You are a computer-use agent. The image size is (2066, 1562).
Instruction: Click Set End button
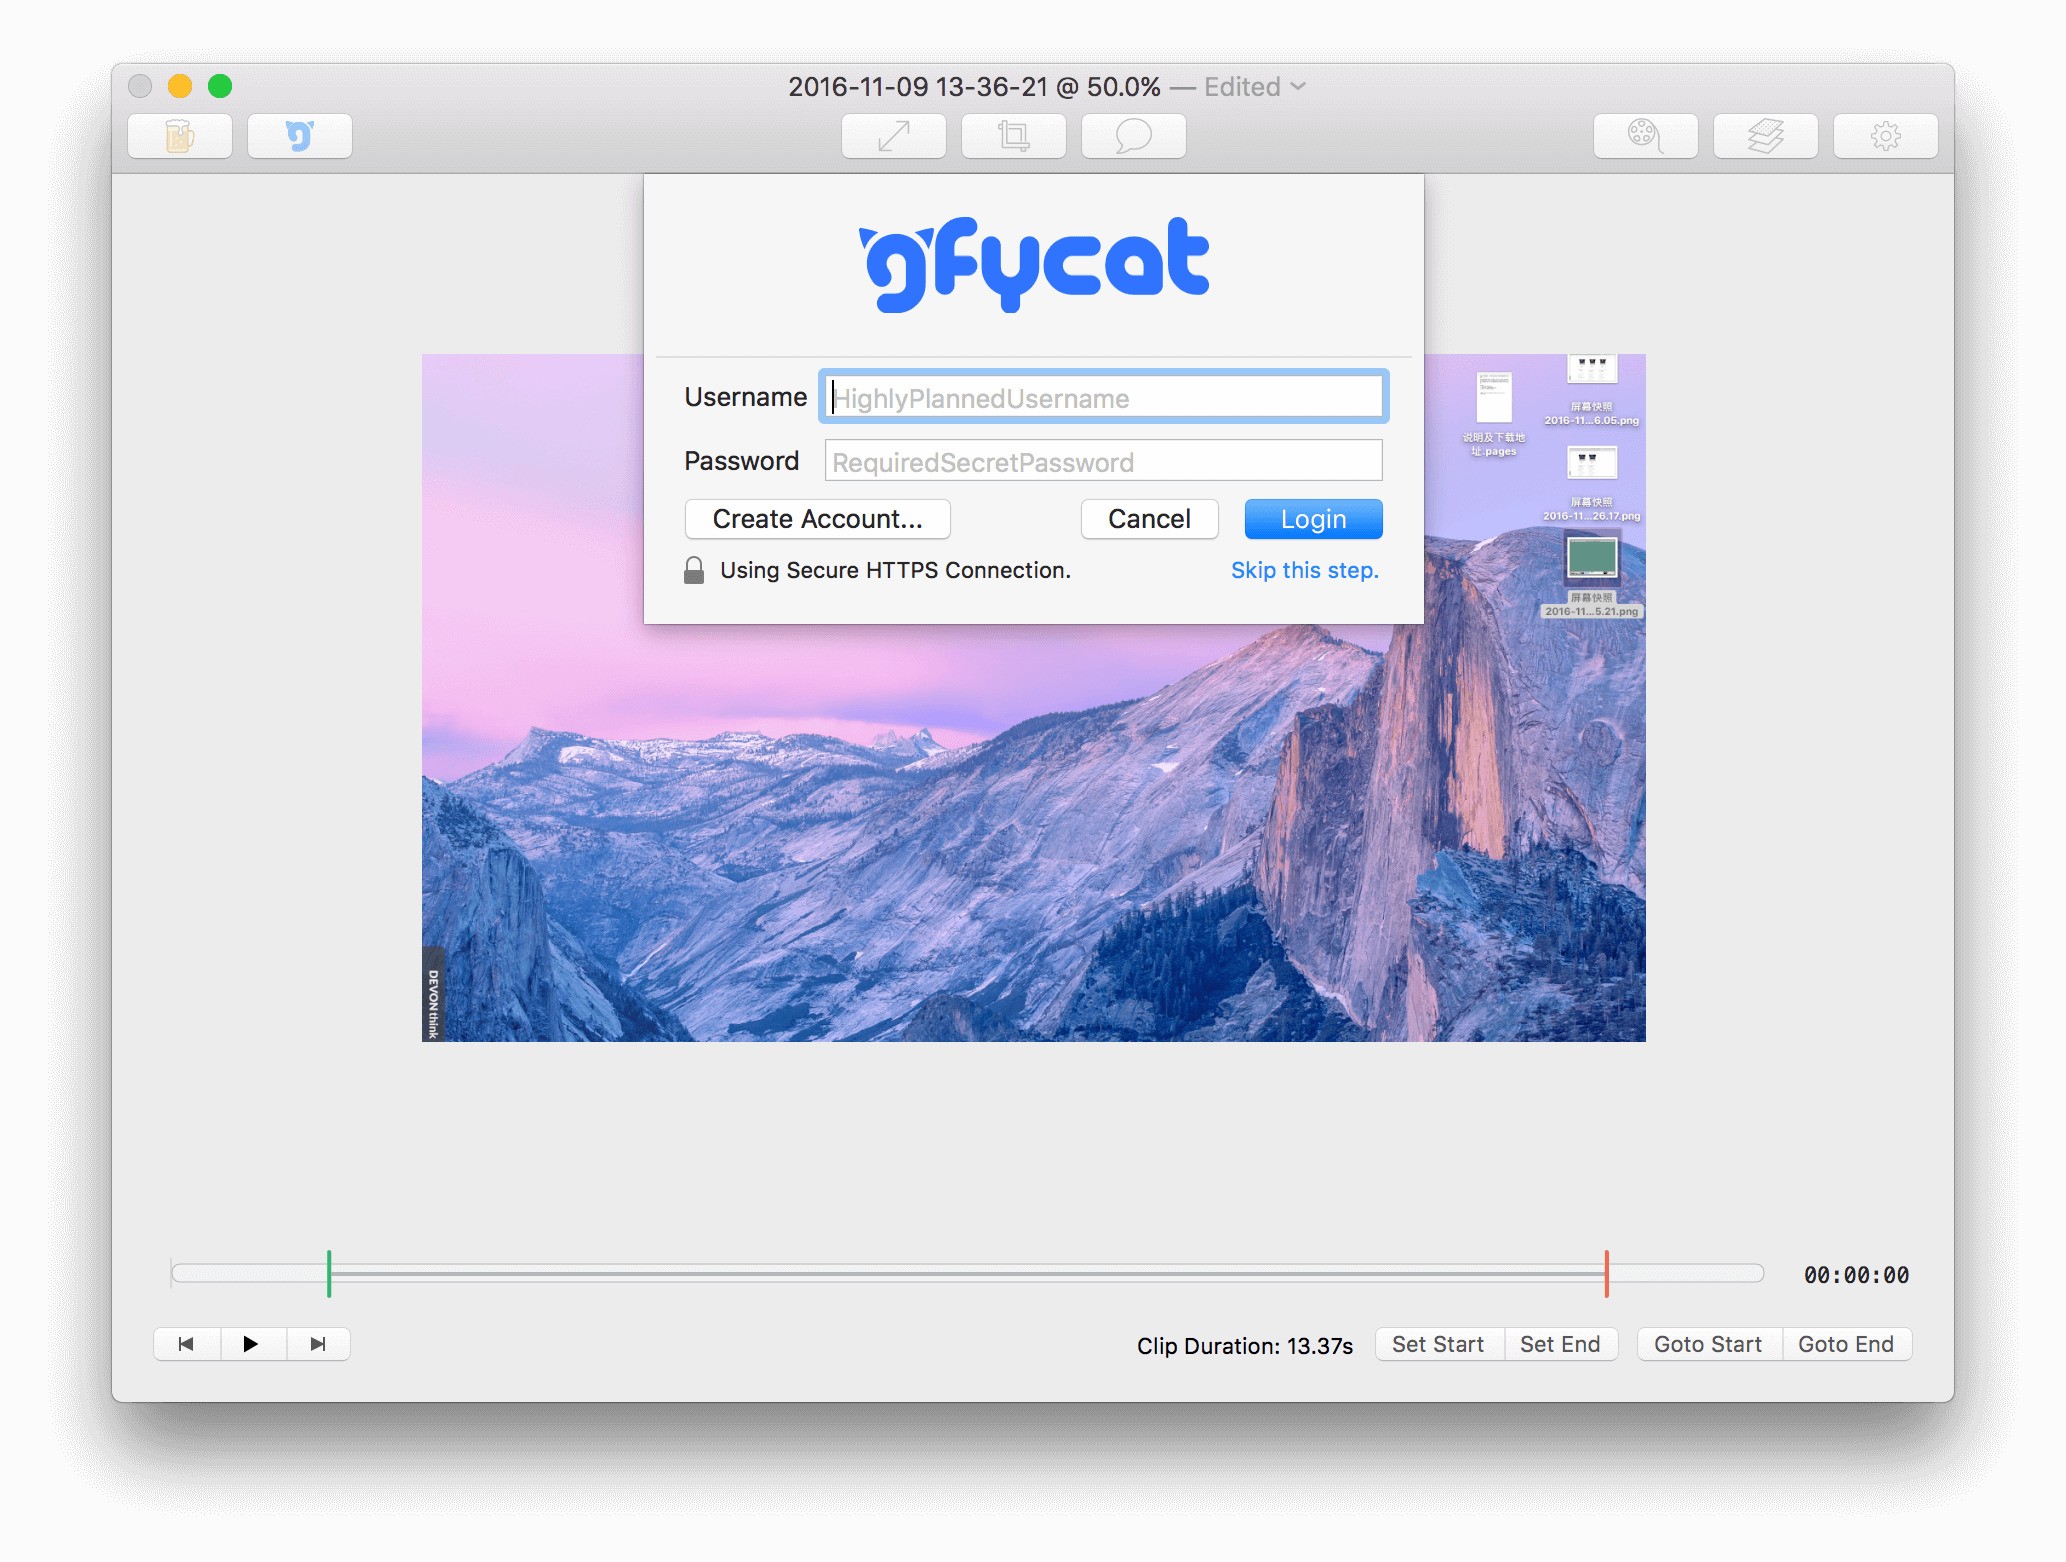(1560, 1344)
